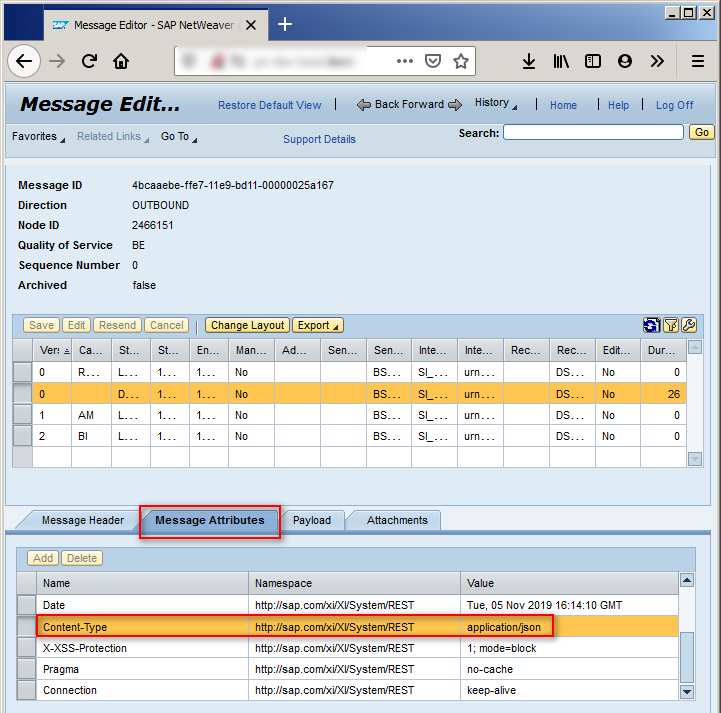Screen dimensions: 721x713
Task: Click the Log Off link
Action: point(675,105)
